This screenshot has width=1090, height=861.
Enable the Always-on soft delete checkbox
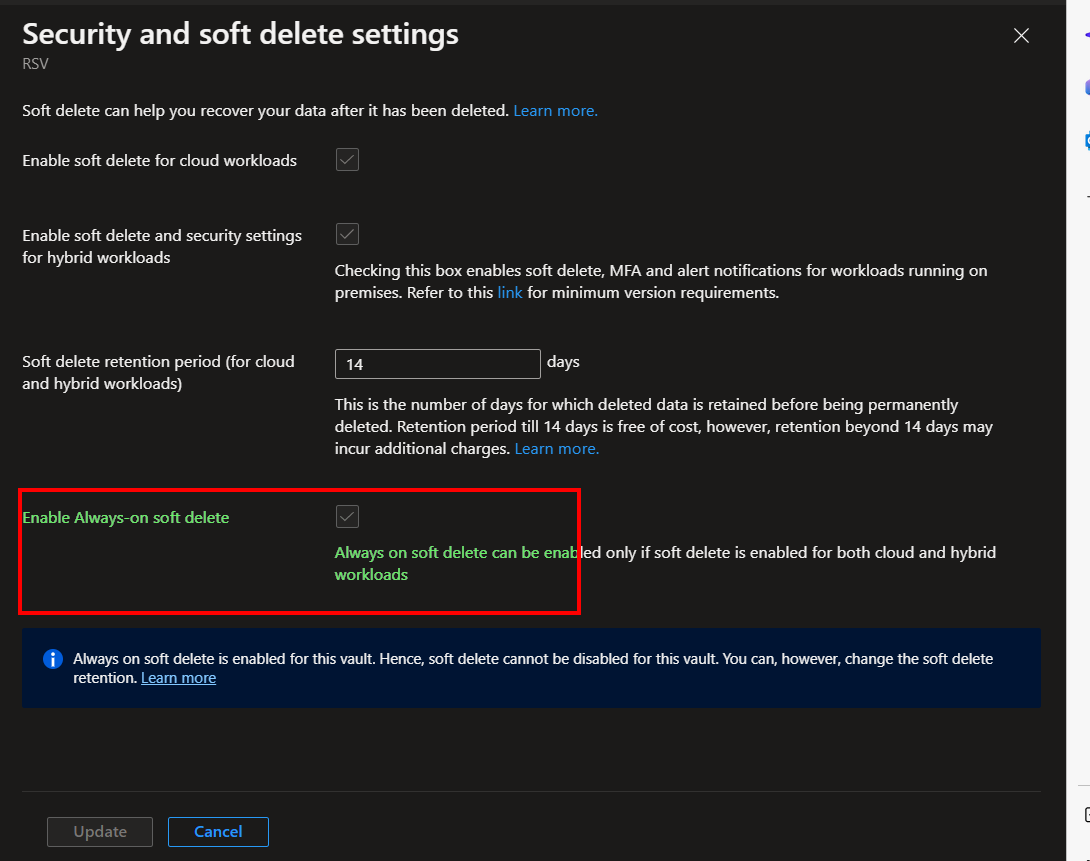347,516
